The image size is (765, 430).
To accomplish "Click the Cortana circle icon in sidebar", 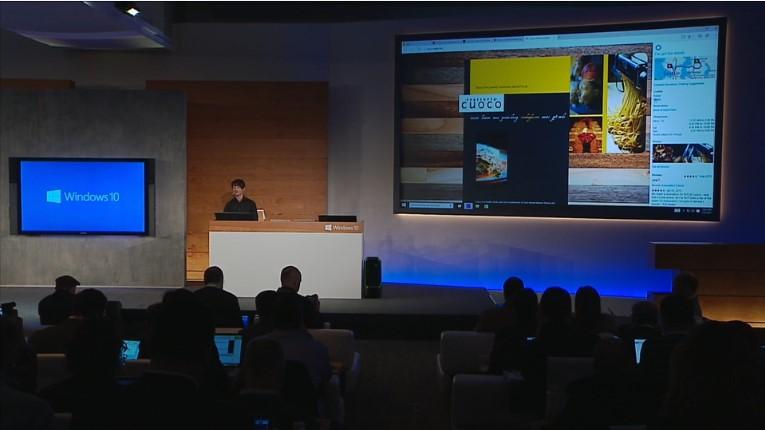I will 659,48.
